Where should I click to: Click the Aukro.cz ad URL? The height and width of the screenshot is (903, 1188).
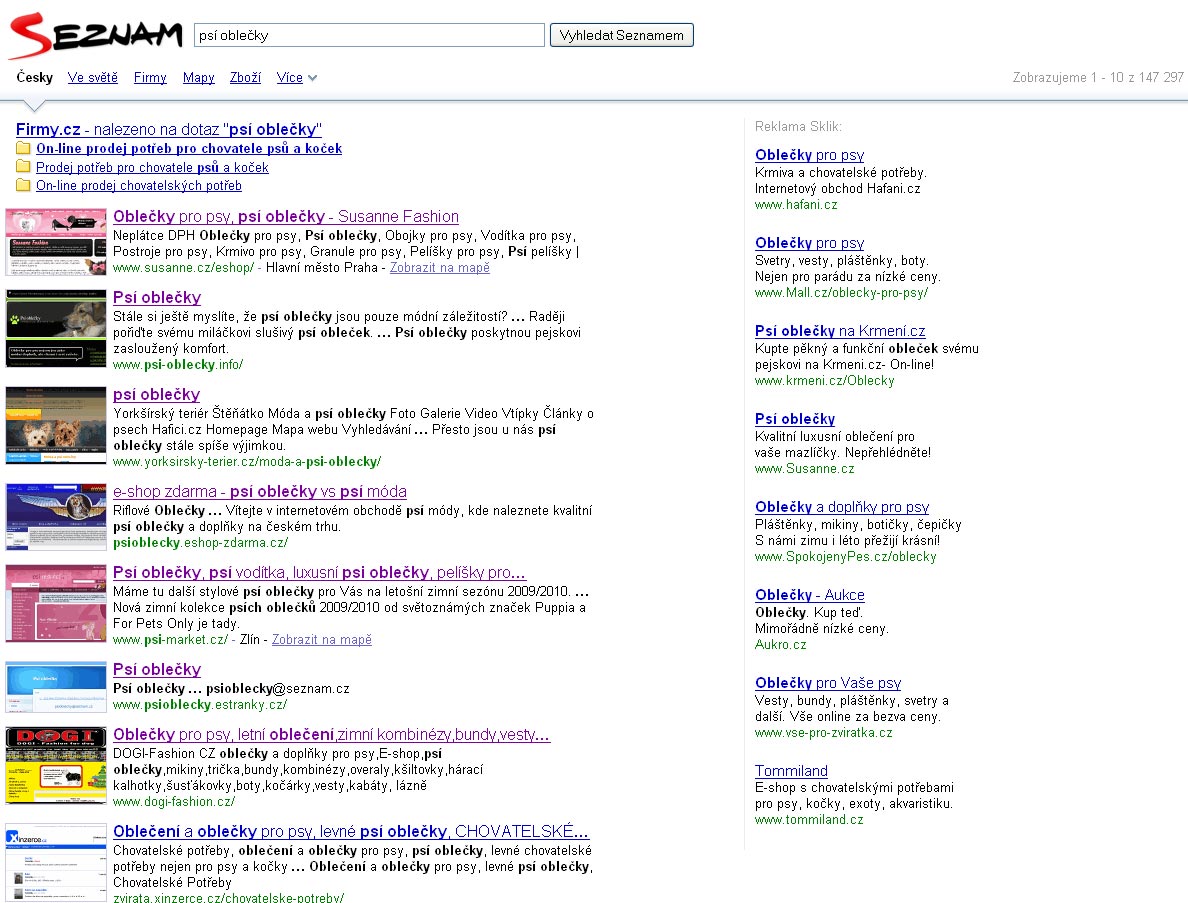[780, 645]
